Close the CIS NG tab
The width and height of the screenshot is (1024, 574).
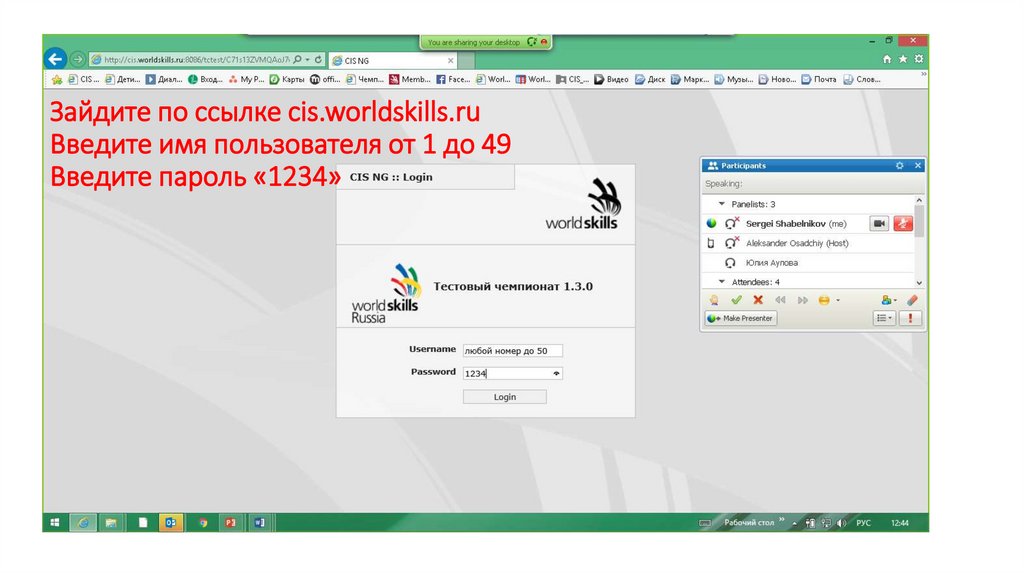(450, 61)
